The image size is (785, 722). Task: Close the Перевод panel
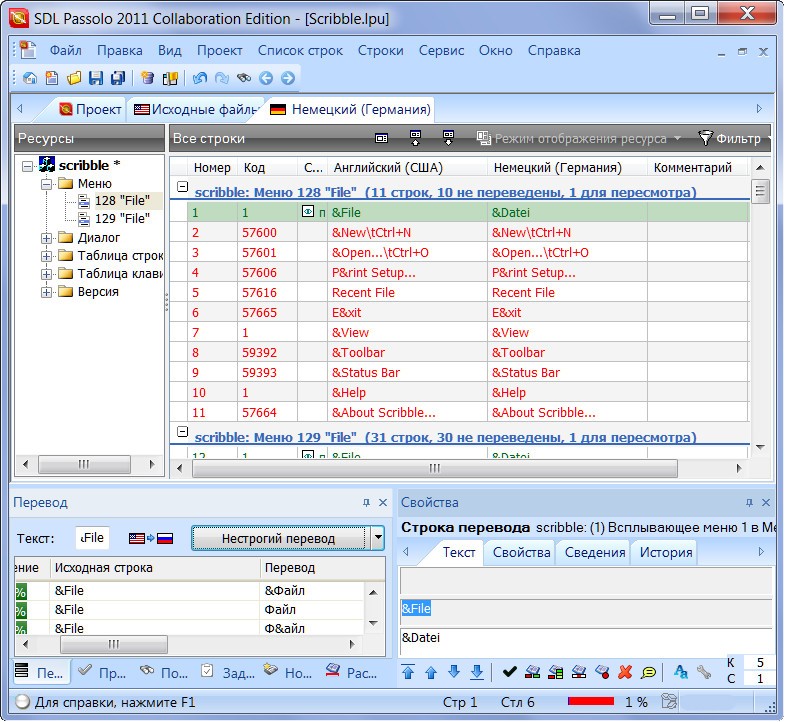point(383,502)
